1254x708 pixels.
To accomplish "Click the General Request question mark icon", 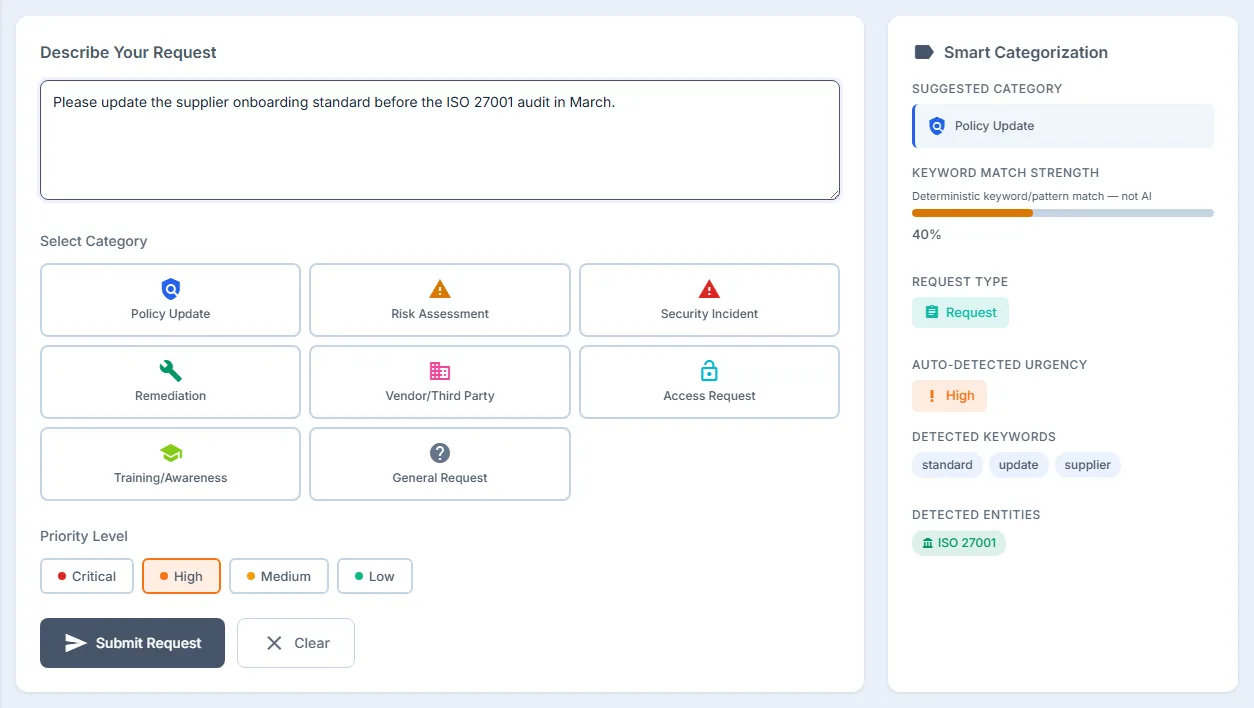I will point(440,453).
